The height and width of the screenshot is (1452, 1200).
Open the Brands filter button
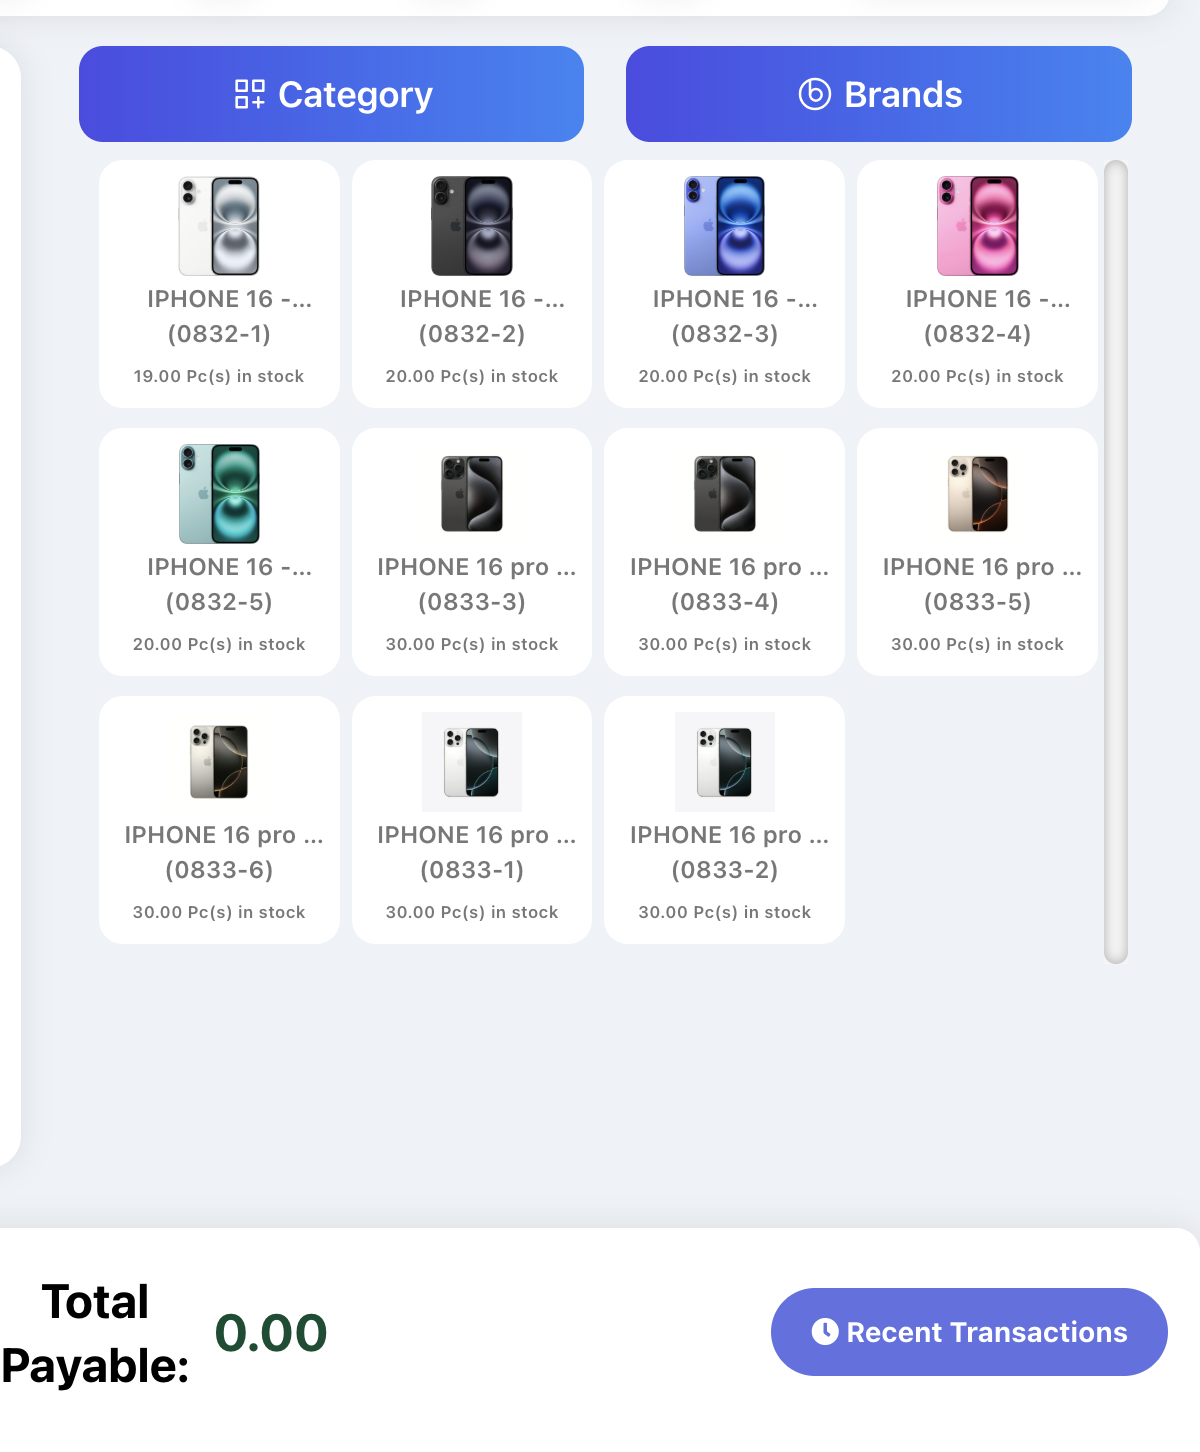[878, 94]
